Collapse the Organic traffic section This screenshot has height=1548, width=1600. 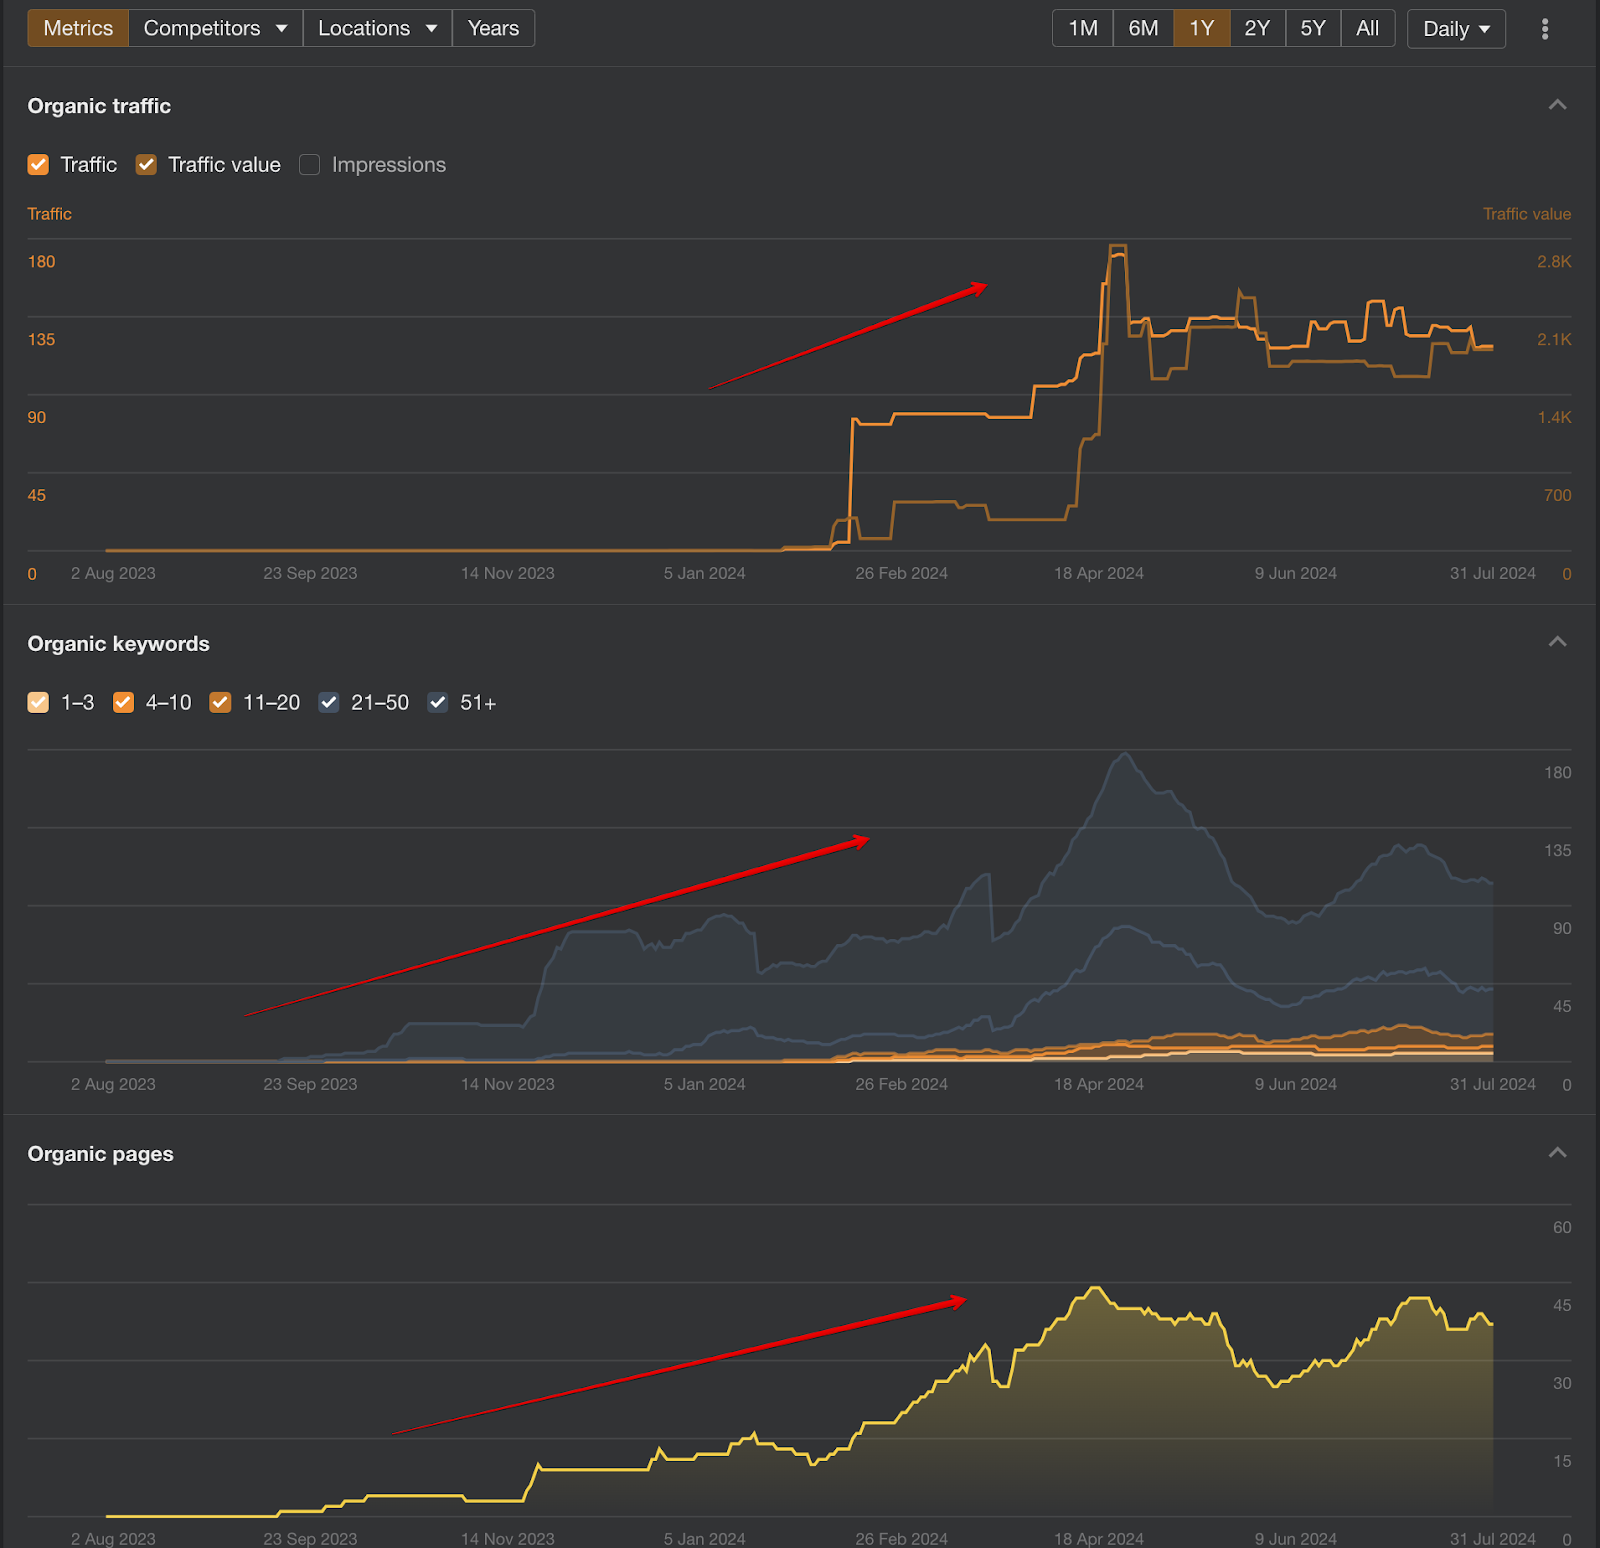[1557, 105]
